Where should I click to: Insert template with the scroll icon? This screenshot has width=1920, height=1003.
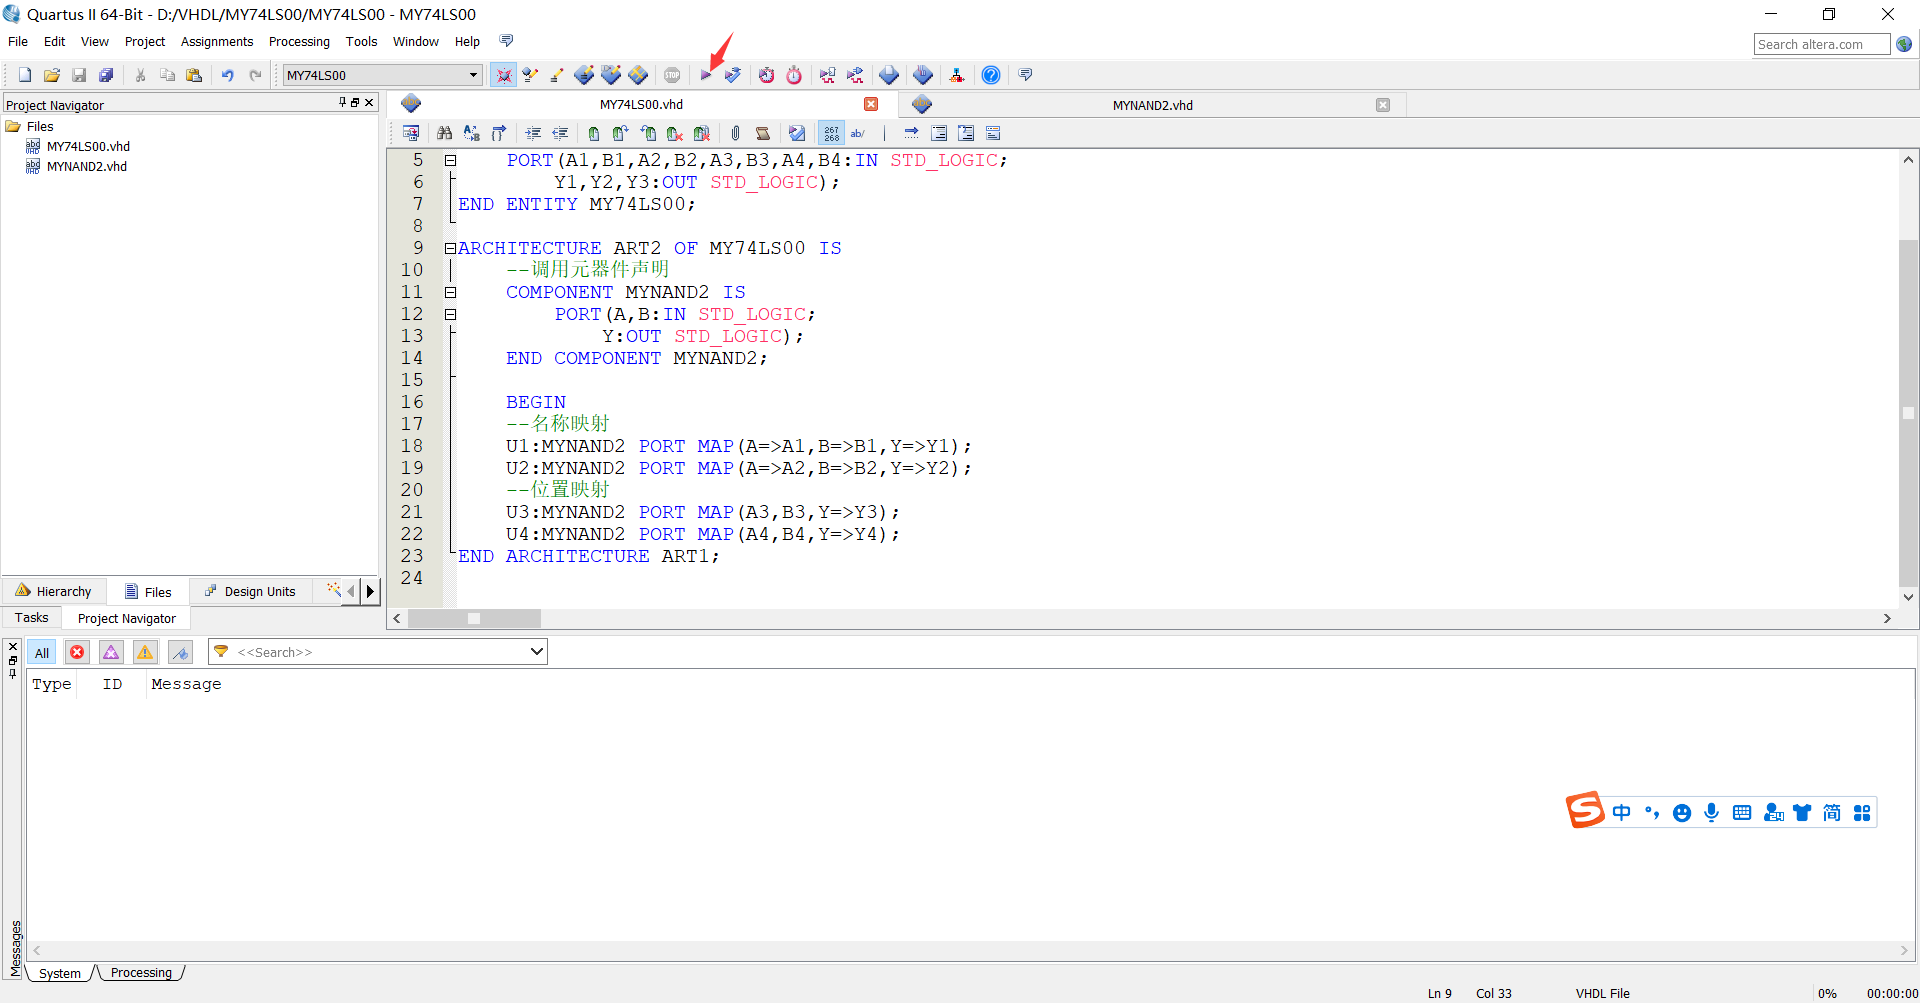[763, 133]
